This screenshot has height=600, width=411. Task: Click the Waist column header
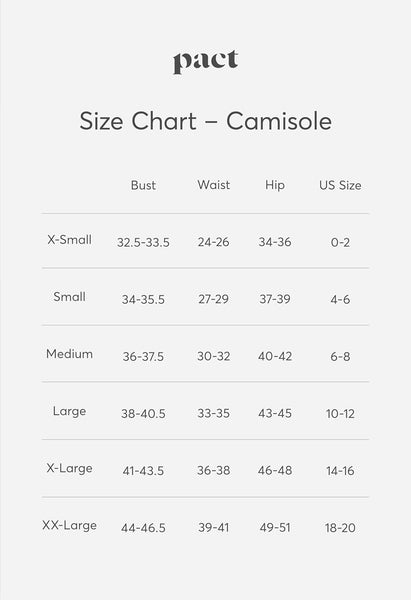(214, 185)
